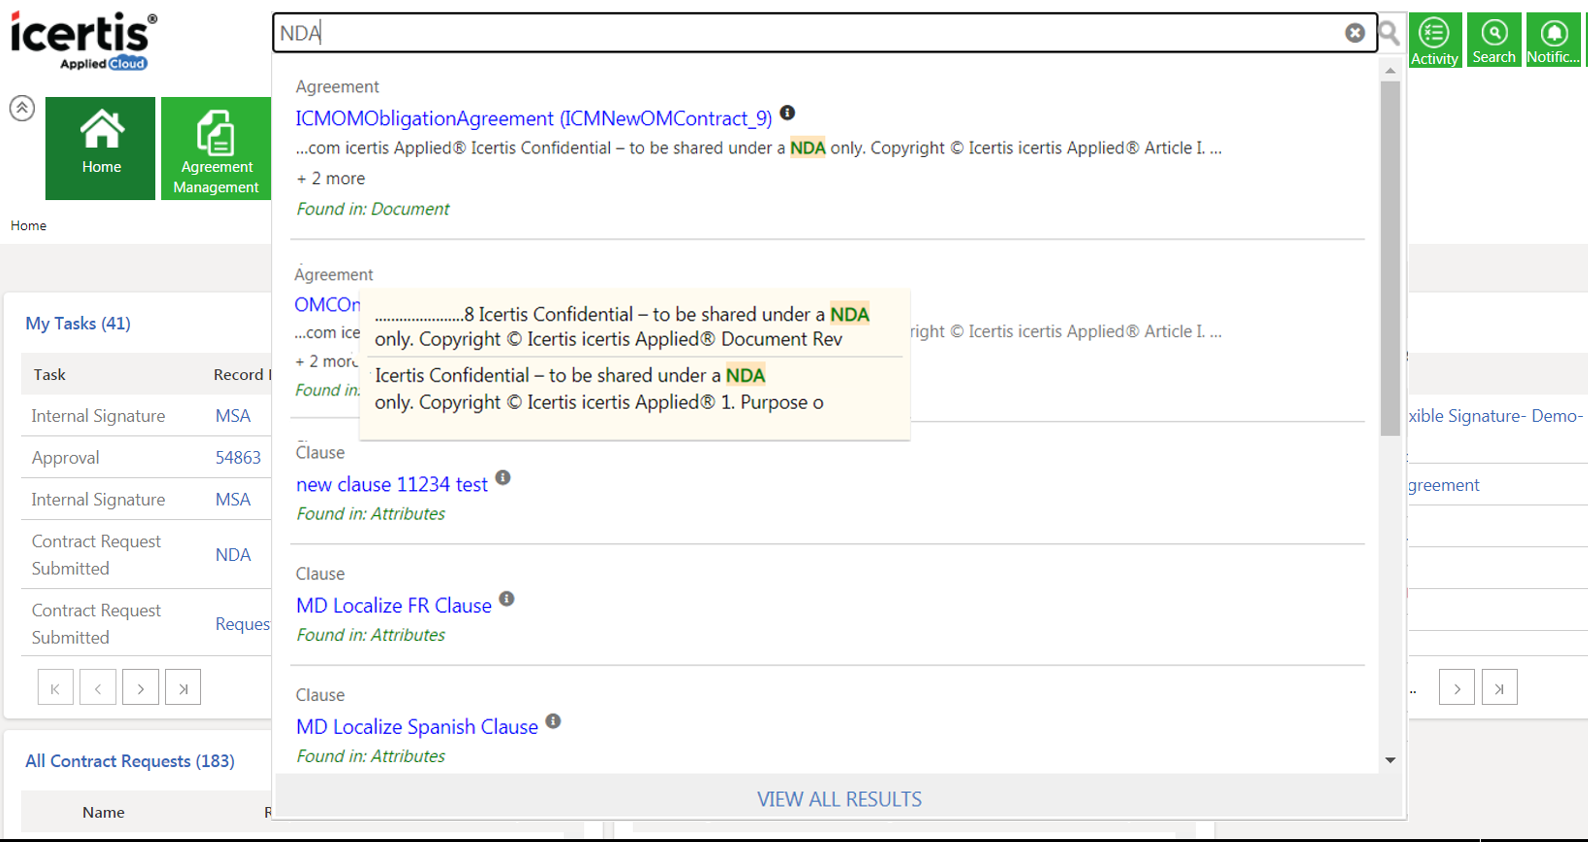Go to next page of My Tasks

[x=140, y=688]
